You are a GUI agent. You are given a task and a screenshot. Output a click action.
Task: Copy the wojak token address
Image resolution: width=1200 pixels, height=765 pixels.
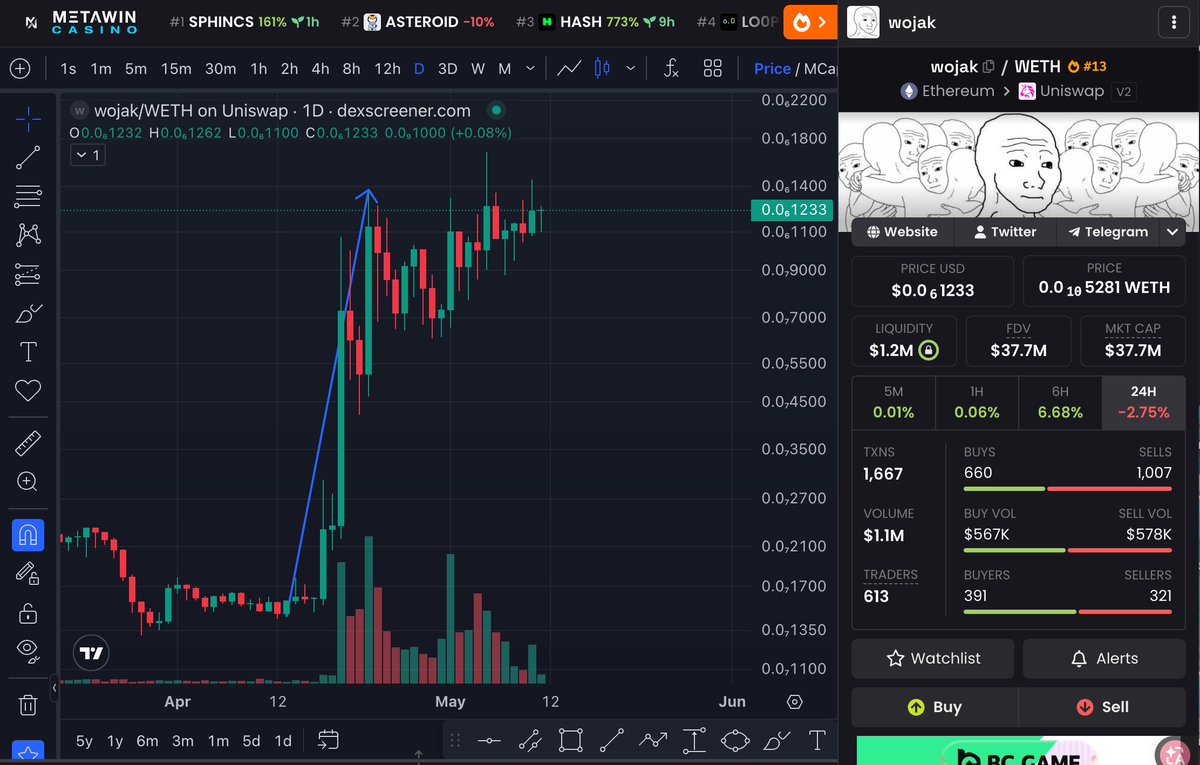[989, 66]
